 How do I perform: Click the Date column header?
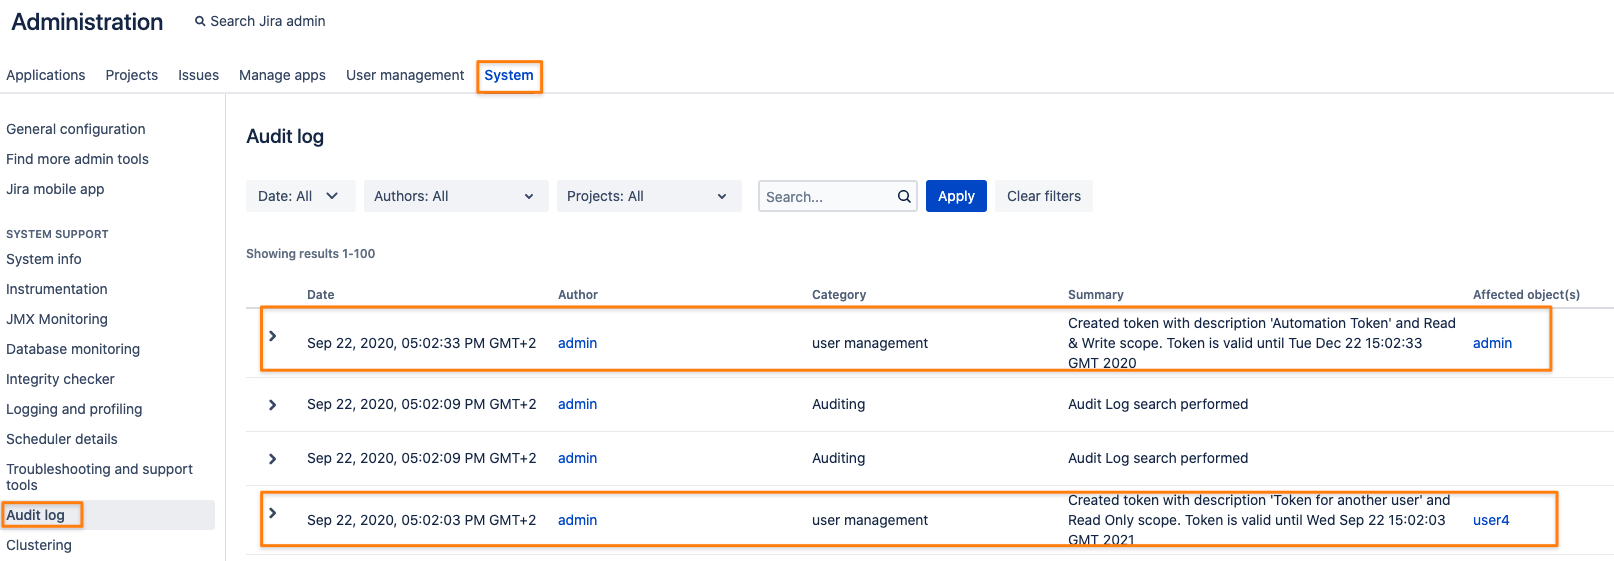coord(321,295)
